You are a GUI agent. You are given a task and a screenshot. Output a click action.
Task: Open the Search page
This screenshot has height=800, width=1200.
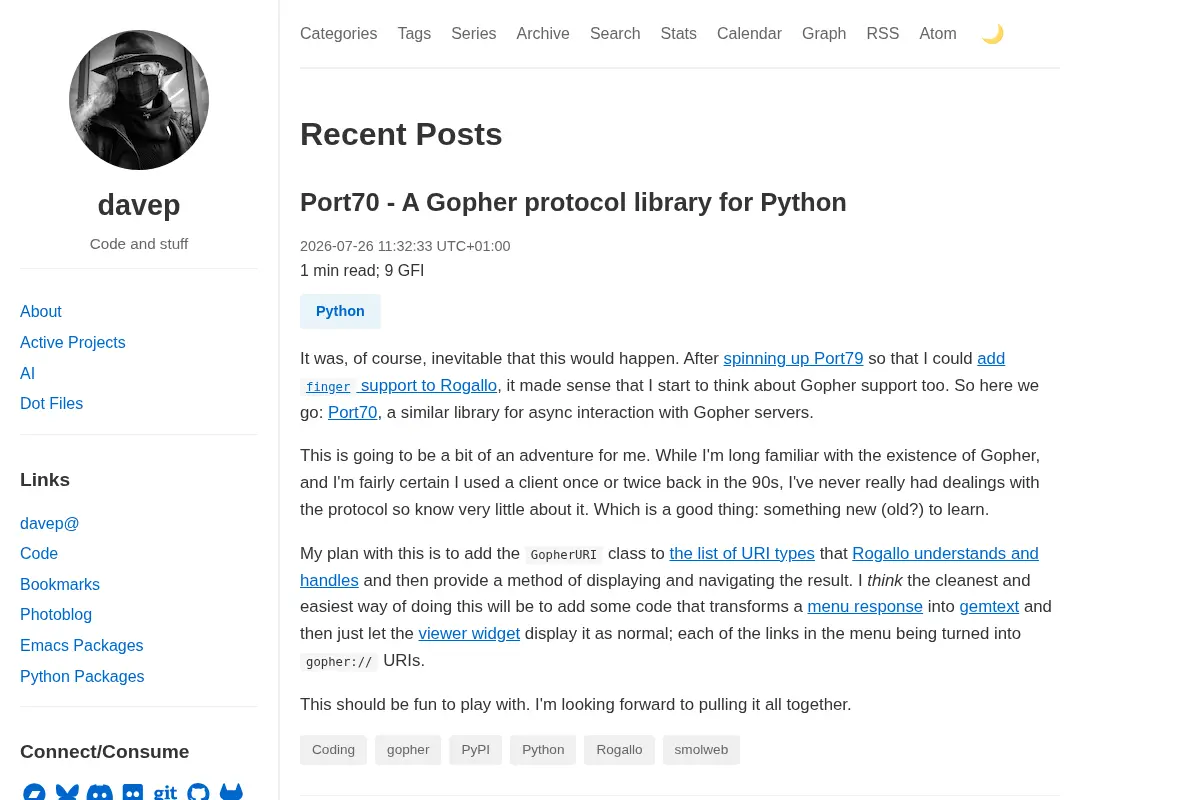(x=615, y=34)
